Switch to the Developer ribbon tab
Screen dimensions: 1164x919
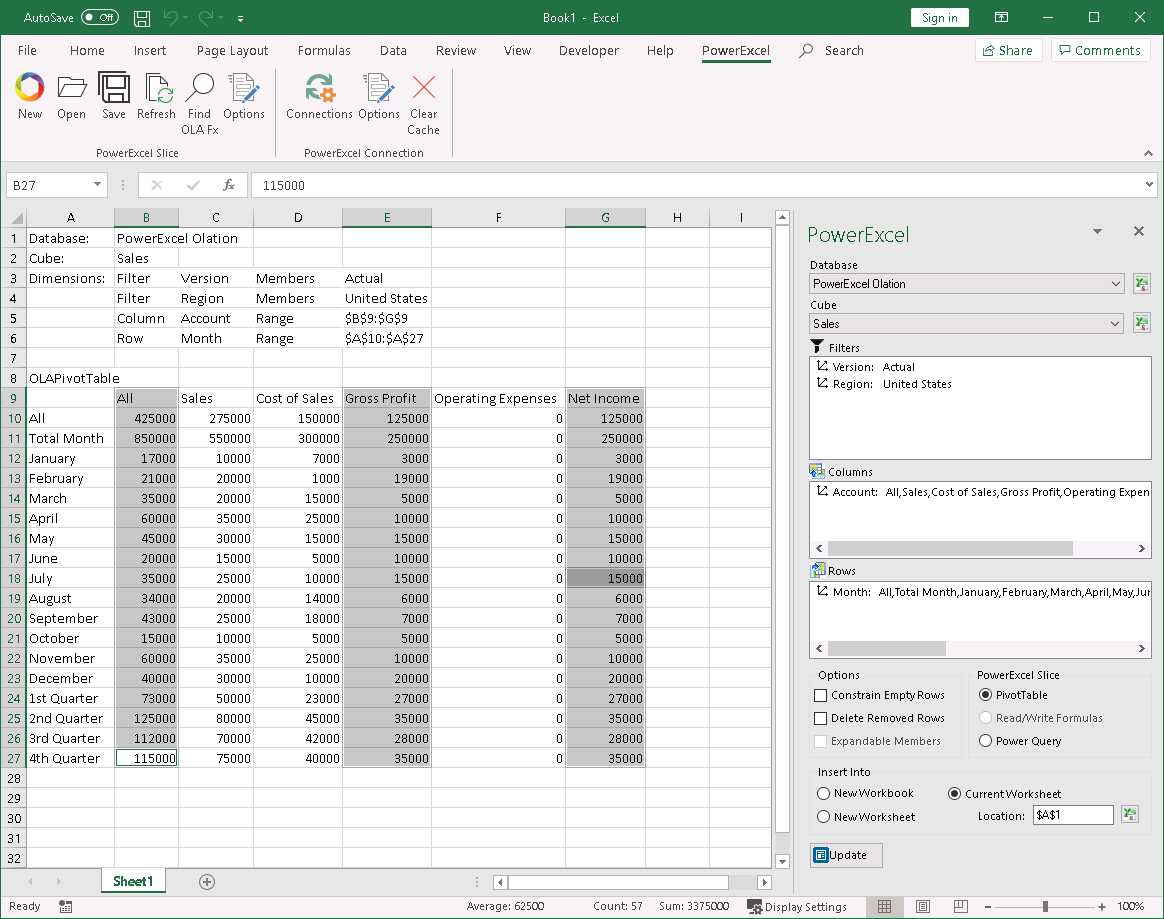589,50
